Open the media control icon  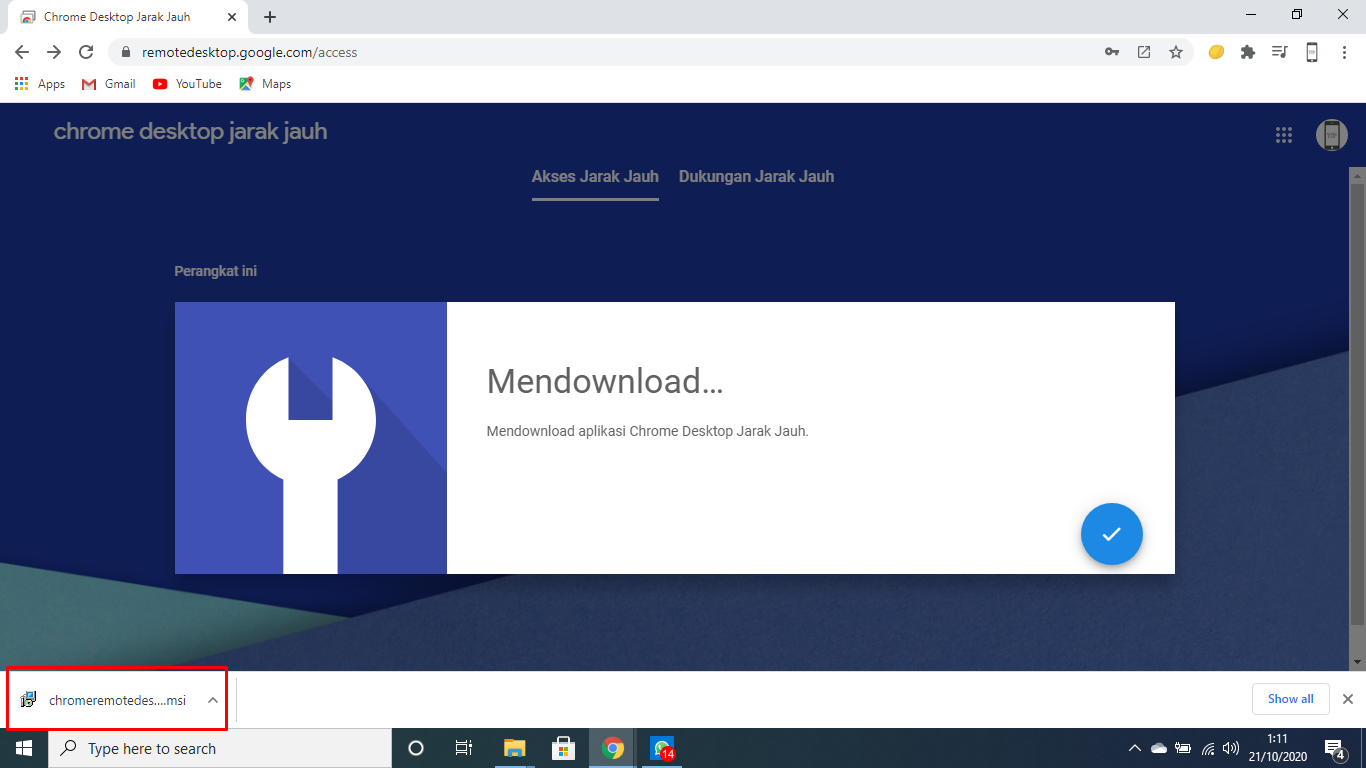(x=1280, y=52)
